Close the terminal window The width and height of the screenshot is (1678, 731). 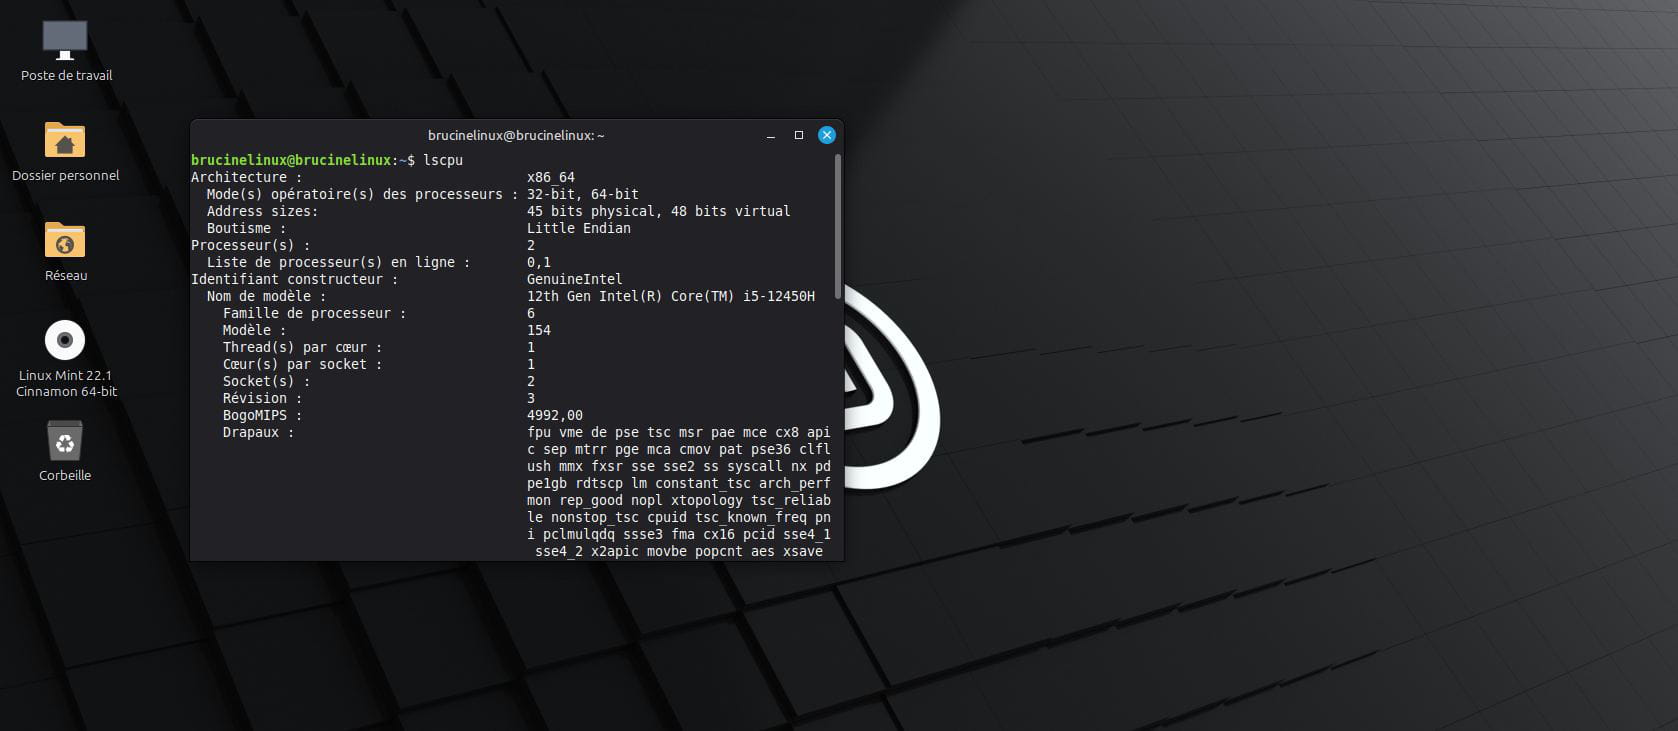[x=827, y=135]
